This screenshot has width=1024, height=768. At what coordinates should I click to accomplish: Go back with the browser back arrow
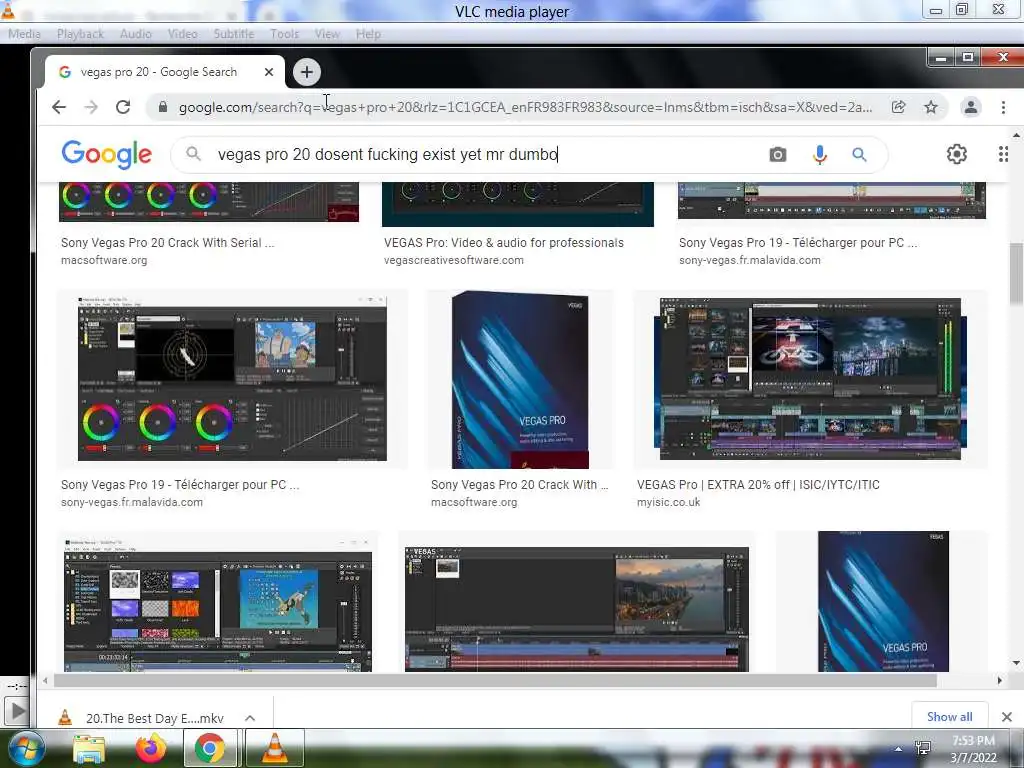59,107
